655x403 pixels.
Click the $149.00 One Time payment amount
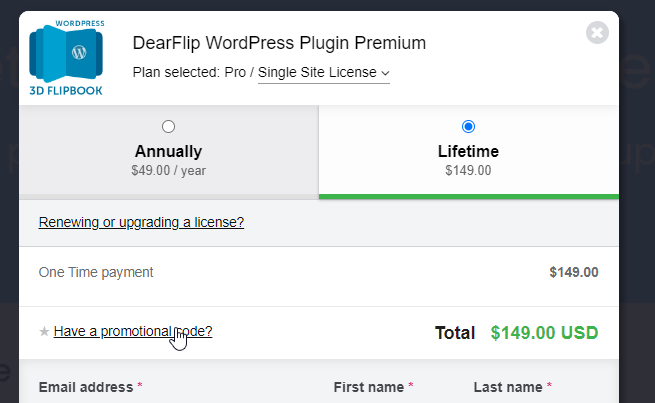click(573, 272)
